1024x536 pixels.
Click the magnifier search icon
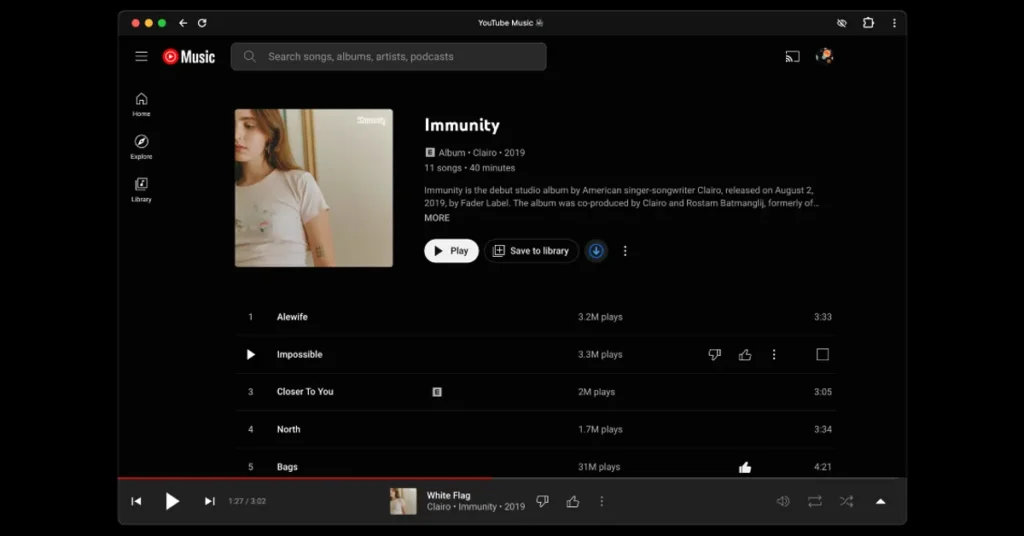point(249,57)
